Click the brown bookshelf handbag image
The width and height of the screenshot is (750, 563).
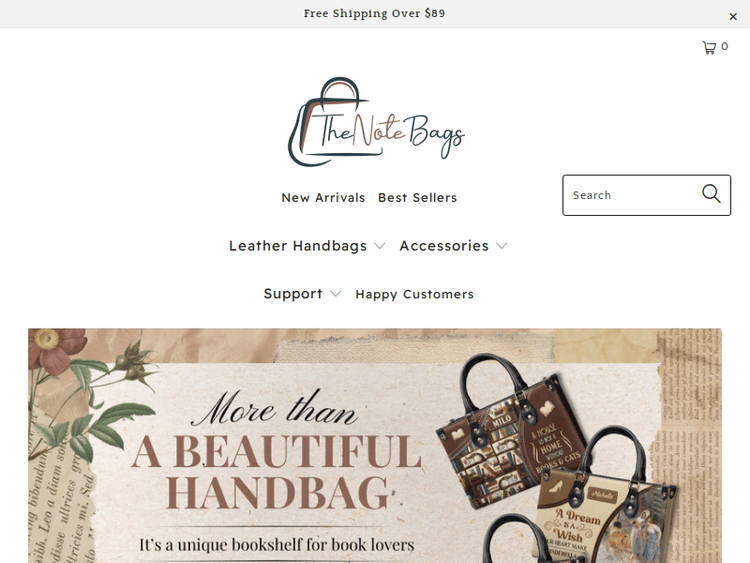pyautogui.click(x=509, y=433)
